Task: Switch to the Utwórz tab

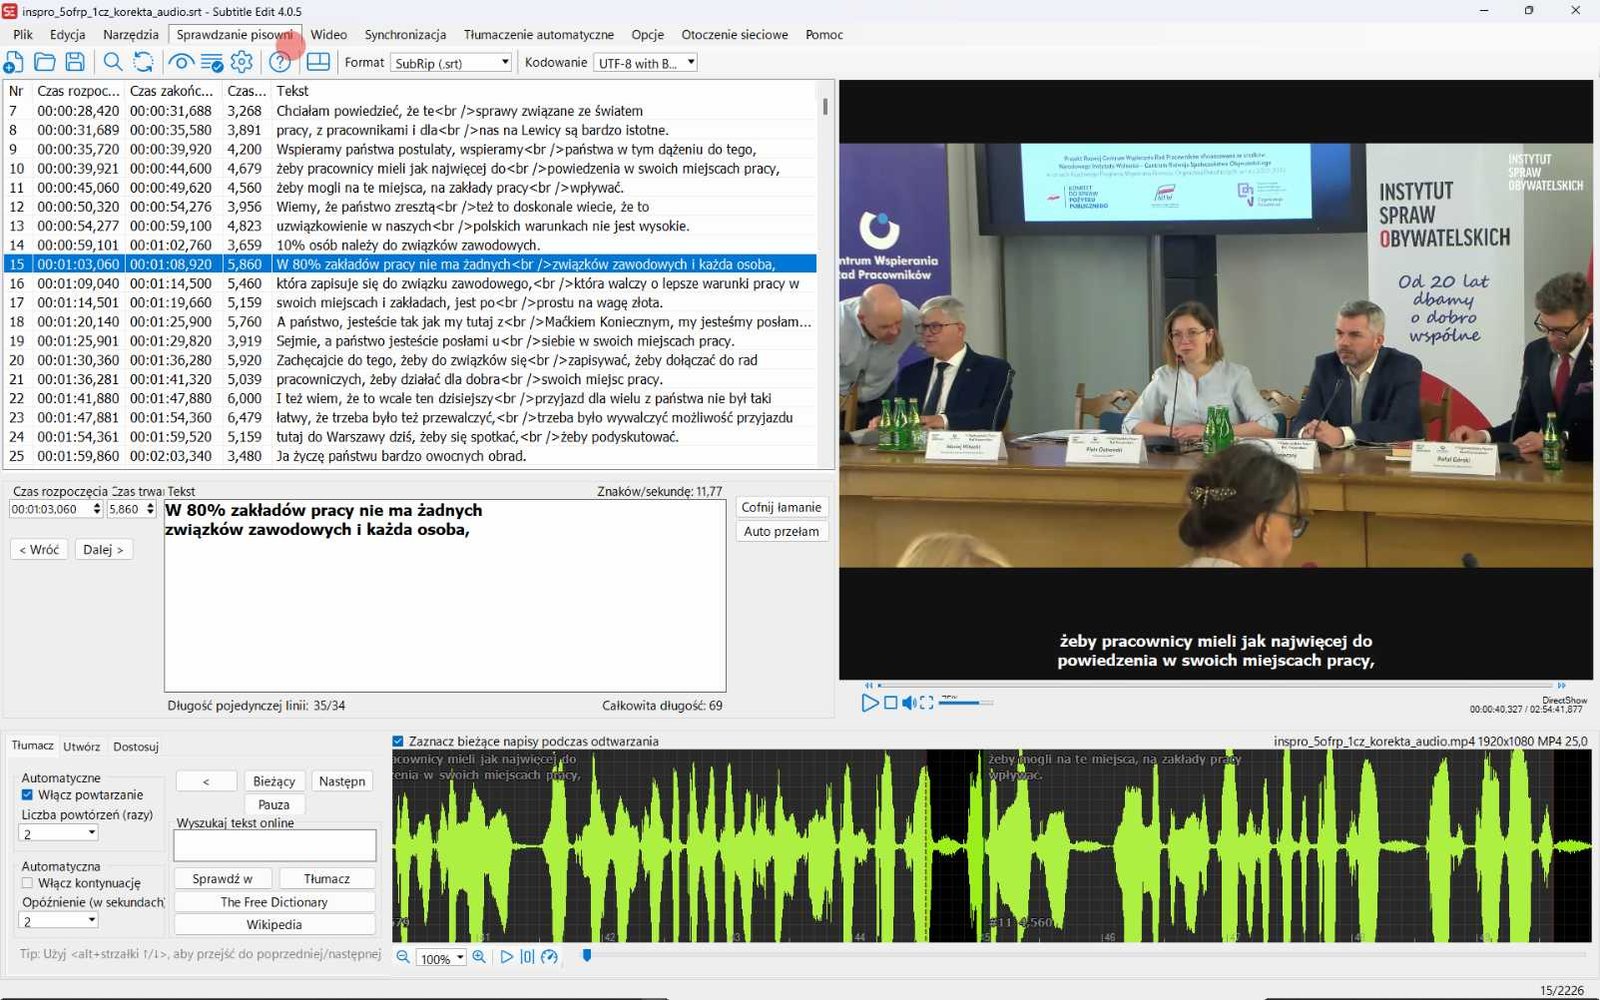Action: coord(81,747)
